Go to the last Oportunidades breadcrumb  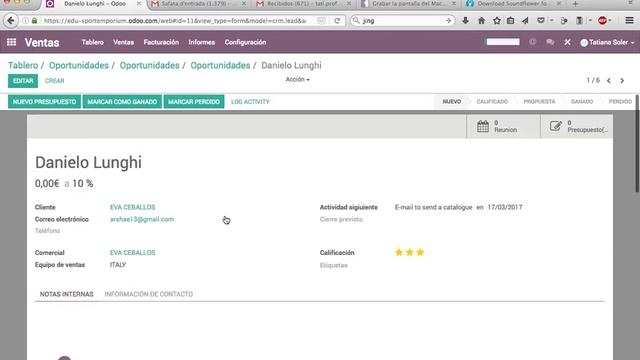pyautogui.click(x=220, y=65)
